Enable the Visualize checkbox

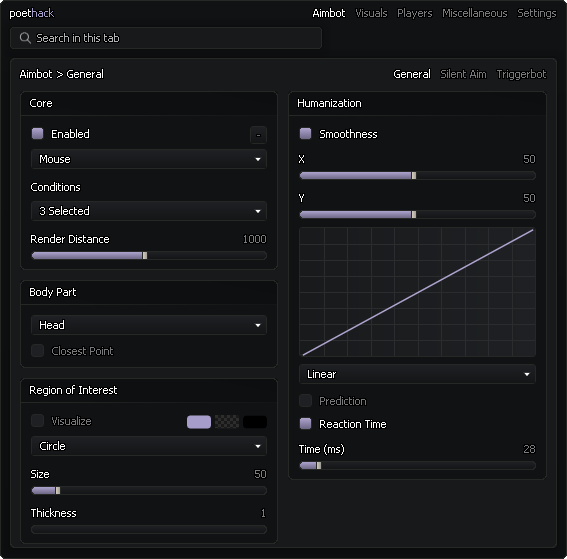click(38, 421)
